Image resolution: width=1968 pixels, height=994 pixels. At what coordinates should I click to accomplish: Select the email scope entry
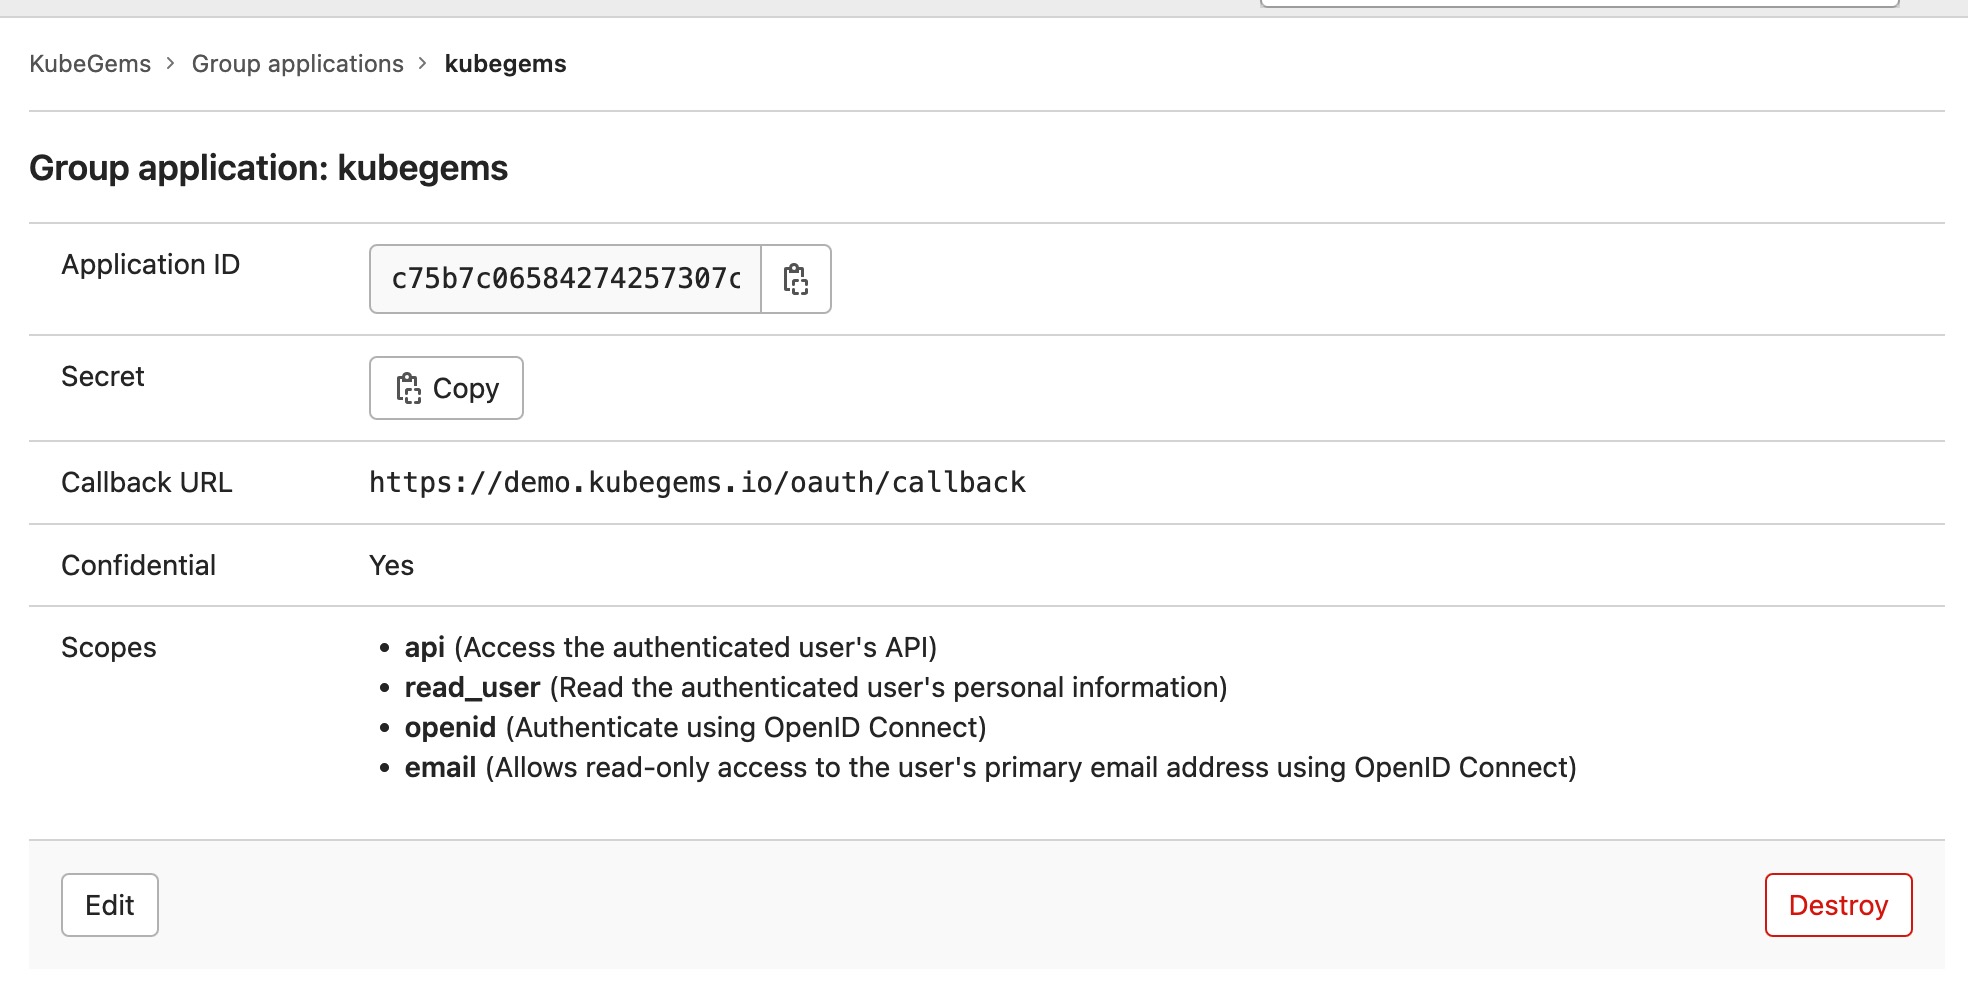(990, 768)
